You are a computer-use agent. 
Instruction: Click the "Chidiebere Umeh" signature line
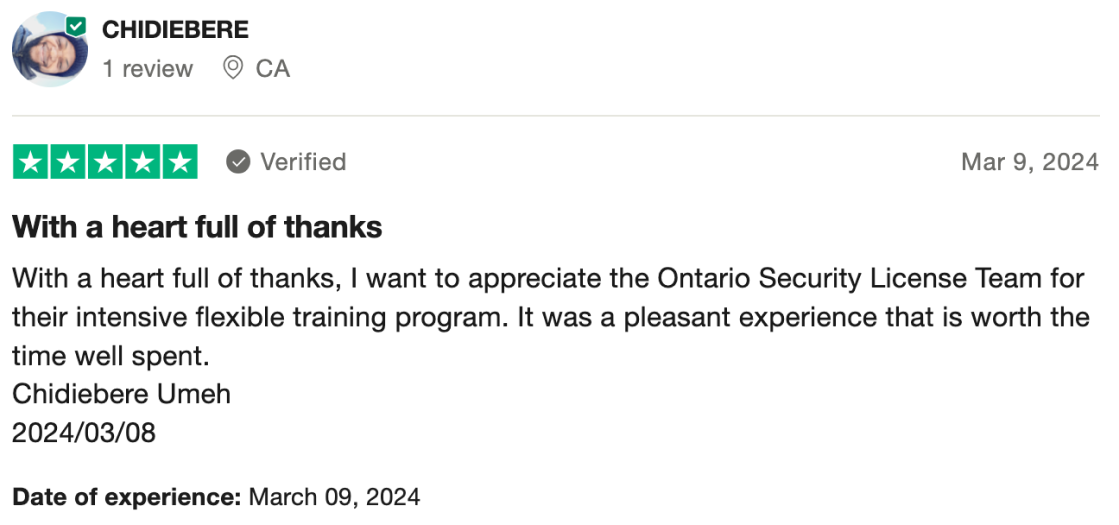(121, 394)
